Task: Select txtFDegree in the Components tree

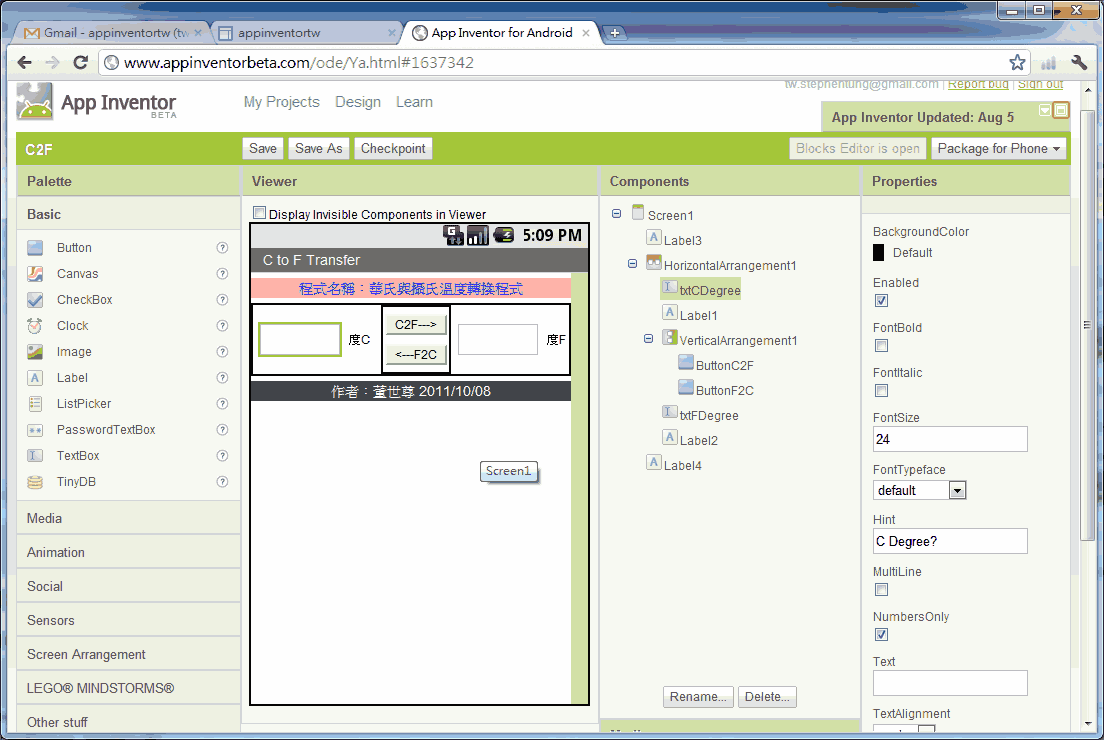Action: tap(708, 415)
